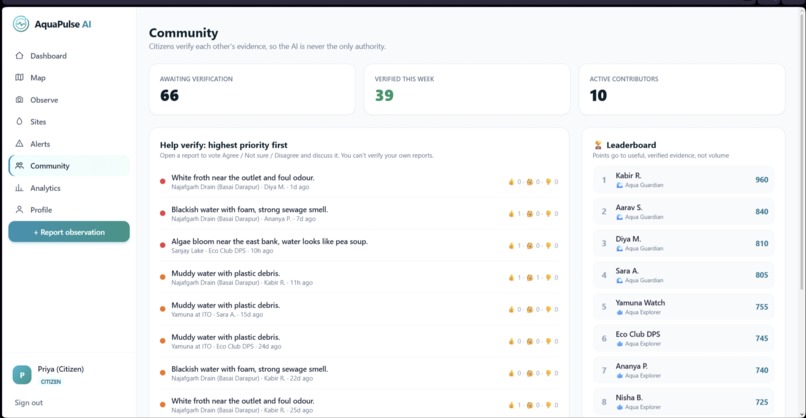
Task: Click Kabir R.'s Aqua Guardian badge icon
Action: [x=619, y=185]
